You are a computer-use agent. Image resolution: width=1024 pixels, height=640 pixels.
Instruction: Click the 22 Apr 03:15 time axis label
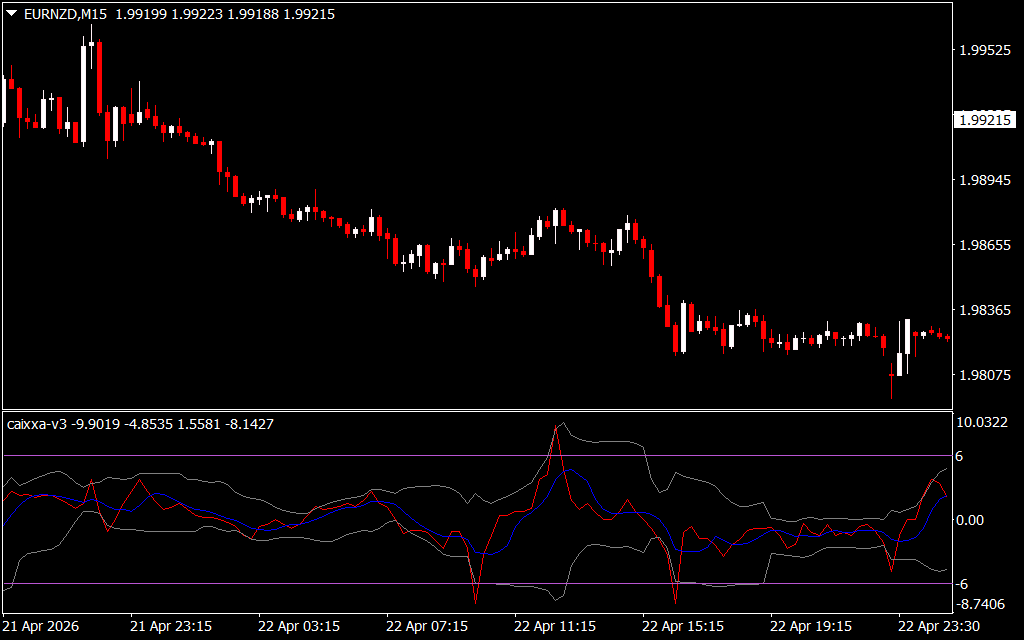tap(299, 626)
